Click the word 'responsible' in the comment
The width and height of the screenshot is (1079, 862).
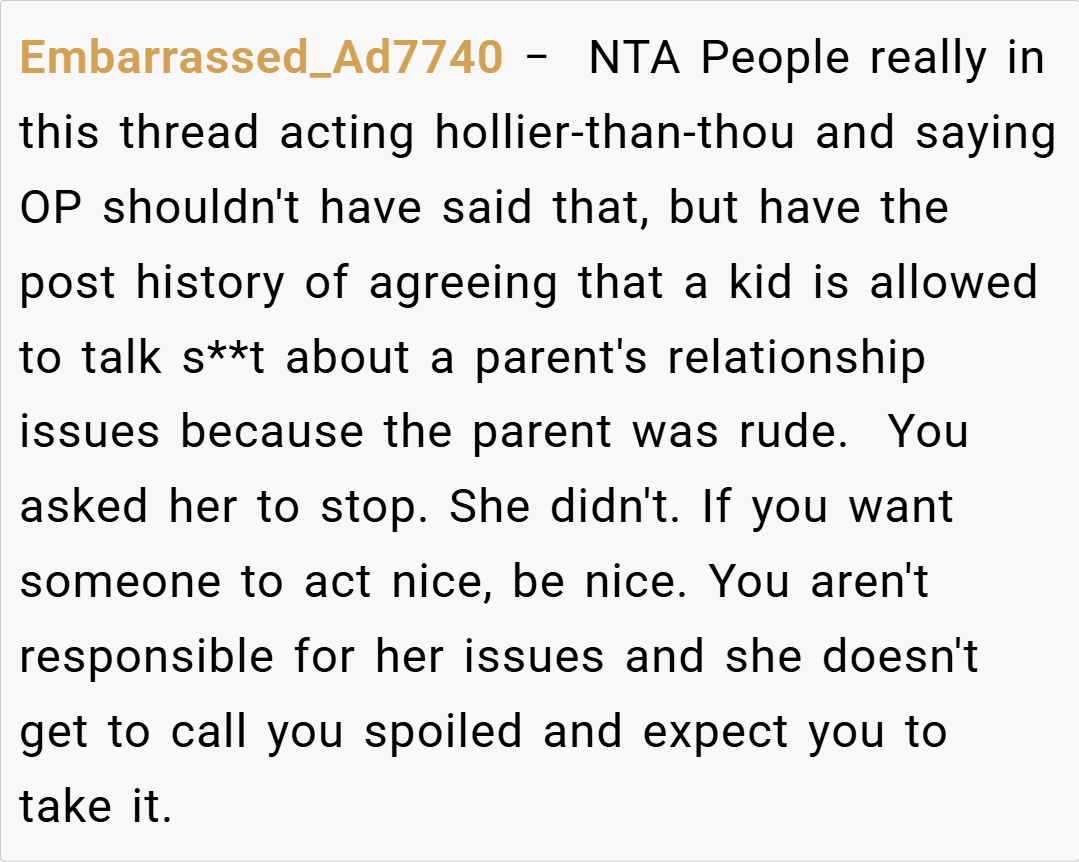coord(147,657)
